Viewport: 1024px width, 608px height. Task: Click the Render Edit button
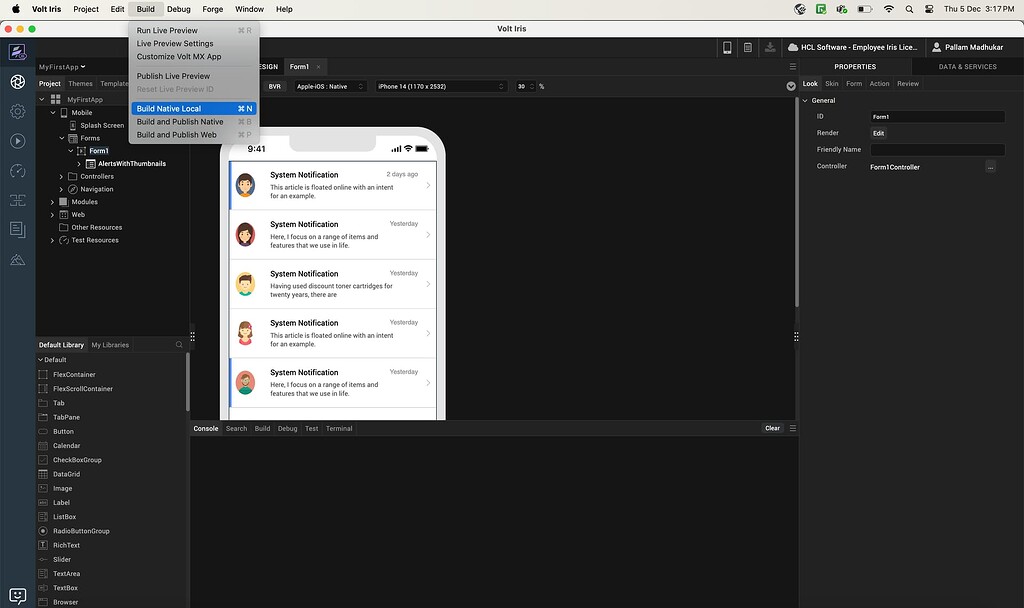(x=878, y=133)
